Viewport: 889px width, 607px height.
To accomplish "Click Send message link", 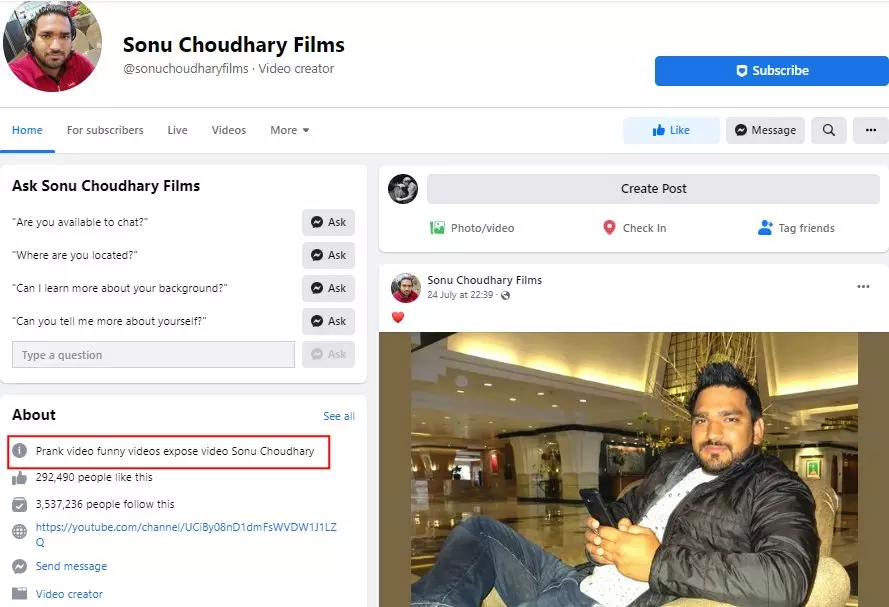I will point(71,566).
